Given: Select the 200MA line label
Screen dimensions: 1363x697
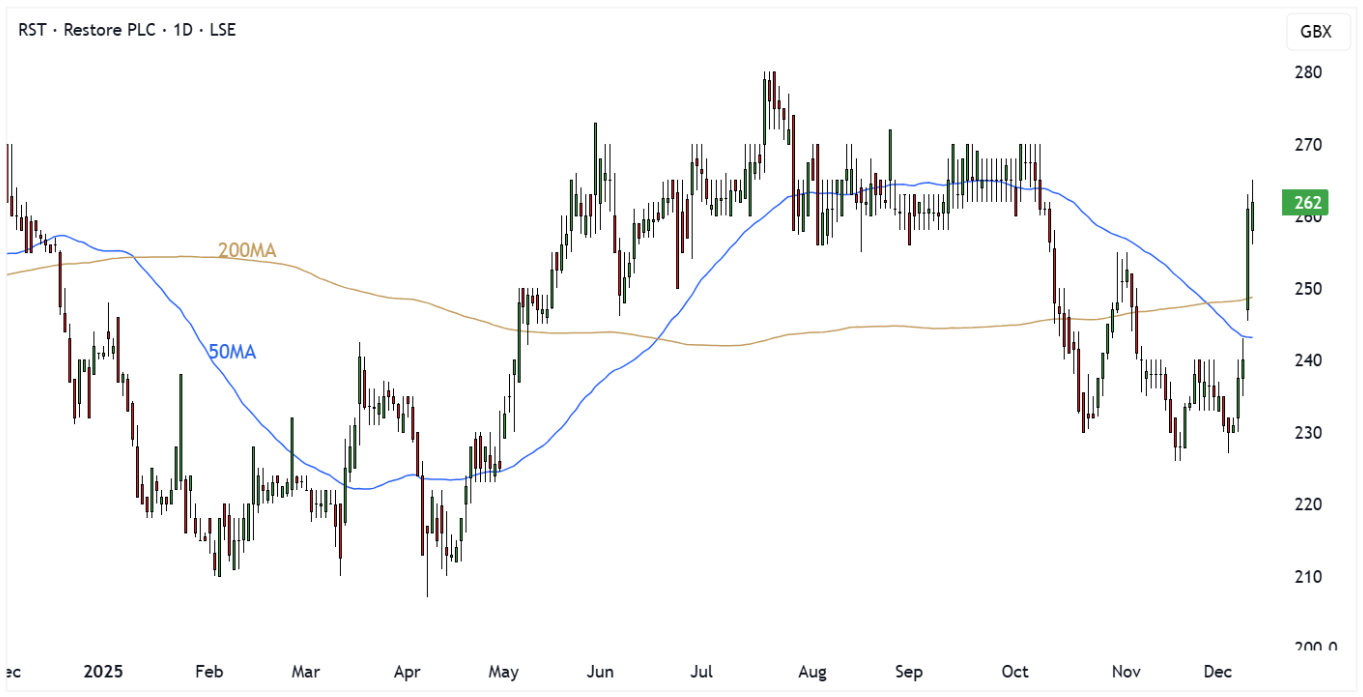Looking at the screenshot, I should tap(247, 250).
